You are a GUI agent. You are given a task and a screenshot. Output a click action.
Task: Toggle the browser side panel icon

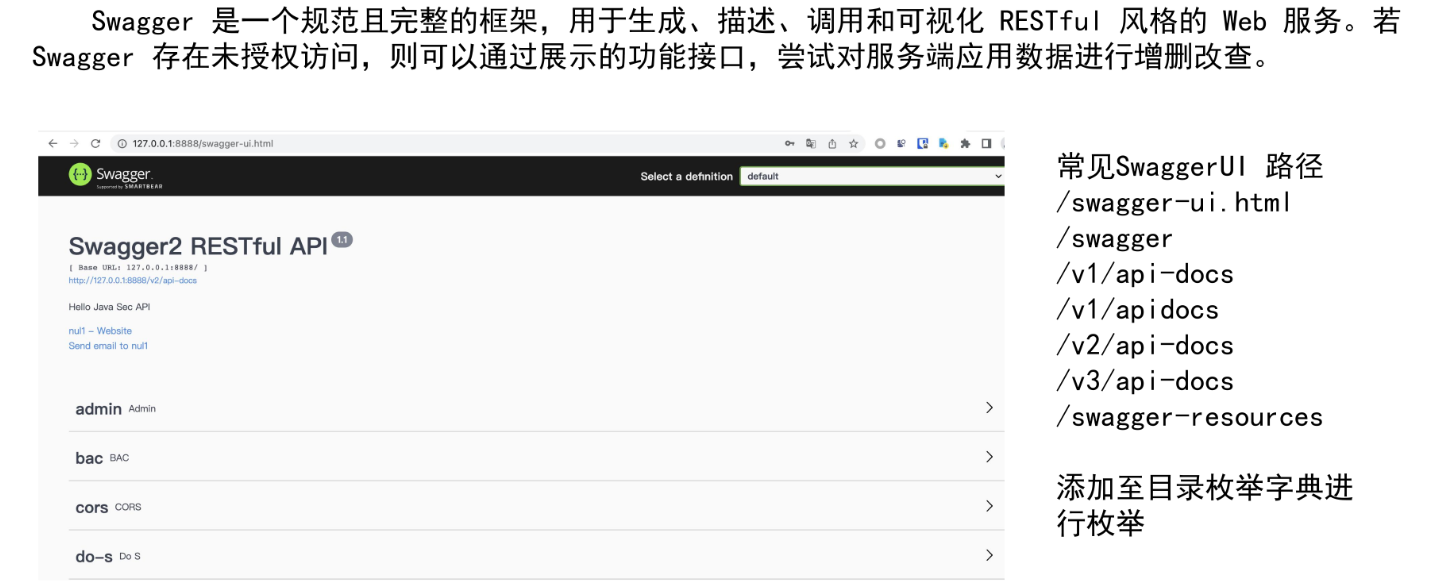coord(986,144)
